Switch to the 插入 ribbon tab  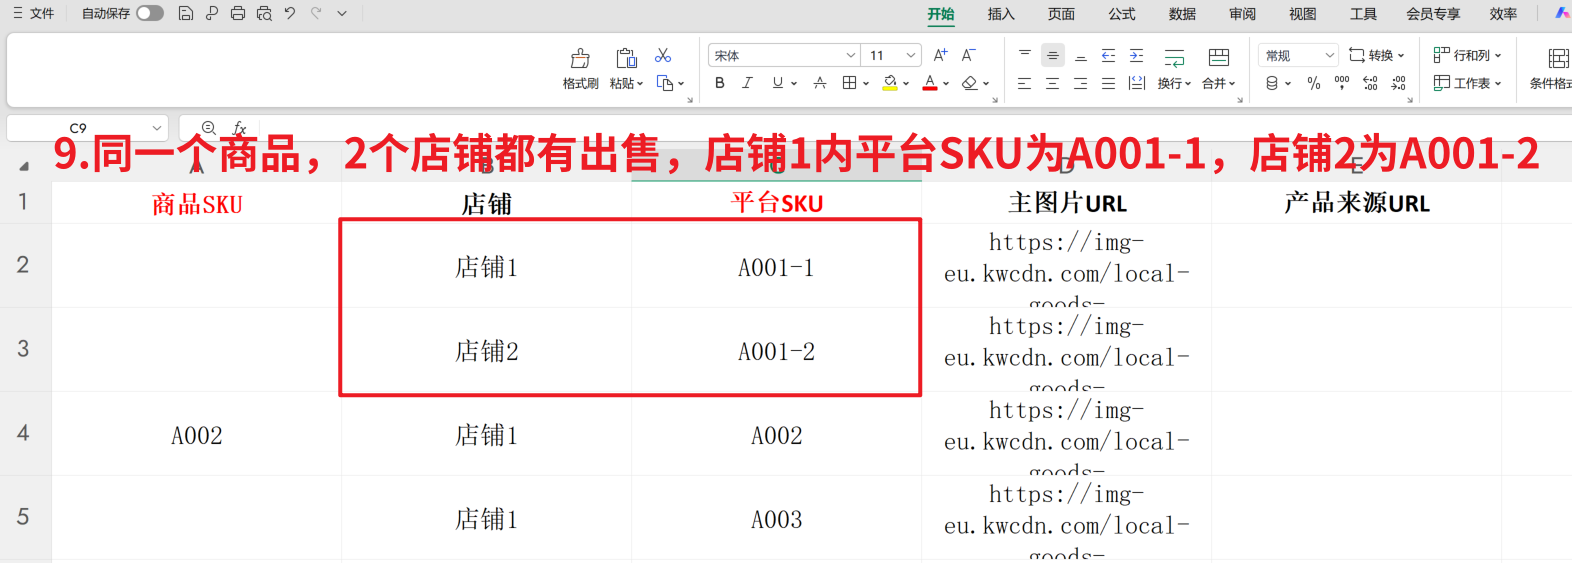(x=1001, y=14)
